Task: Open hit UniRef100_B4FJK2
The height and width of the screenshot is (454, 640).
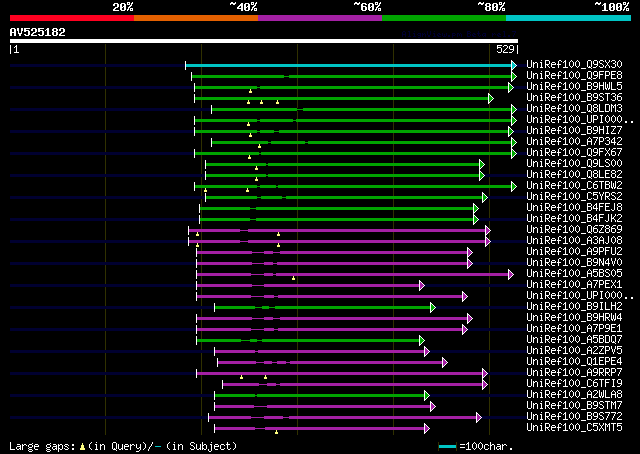Action: pos(574,218)
